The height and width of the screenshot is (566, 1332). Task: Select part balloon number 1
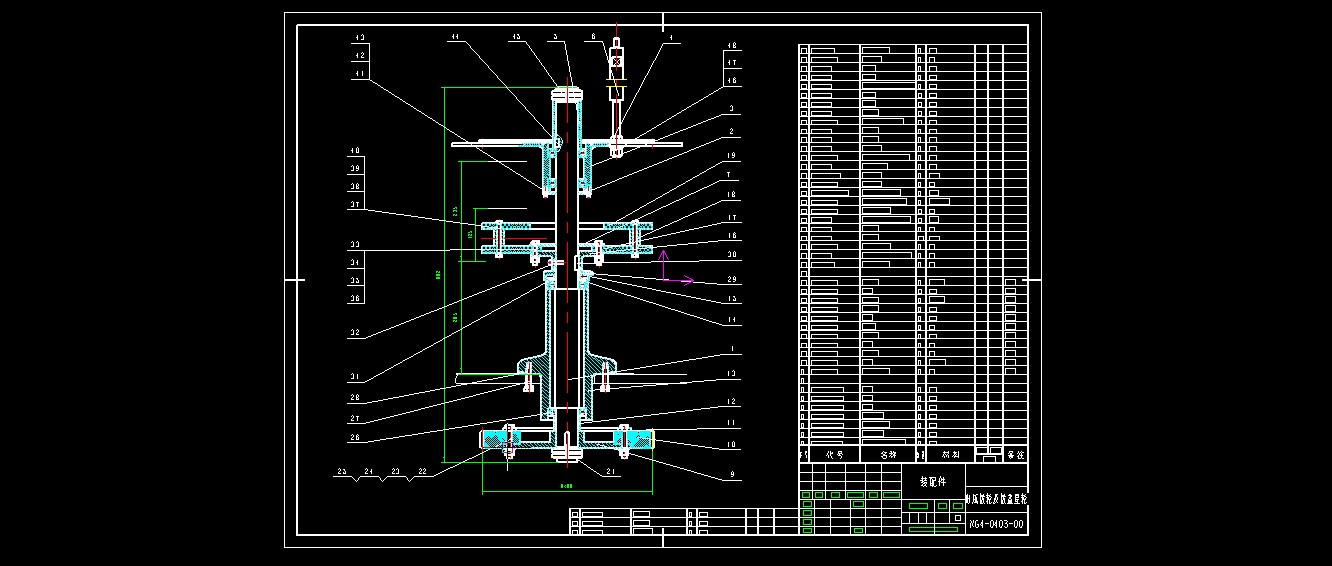[732, 350]
